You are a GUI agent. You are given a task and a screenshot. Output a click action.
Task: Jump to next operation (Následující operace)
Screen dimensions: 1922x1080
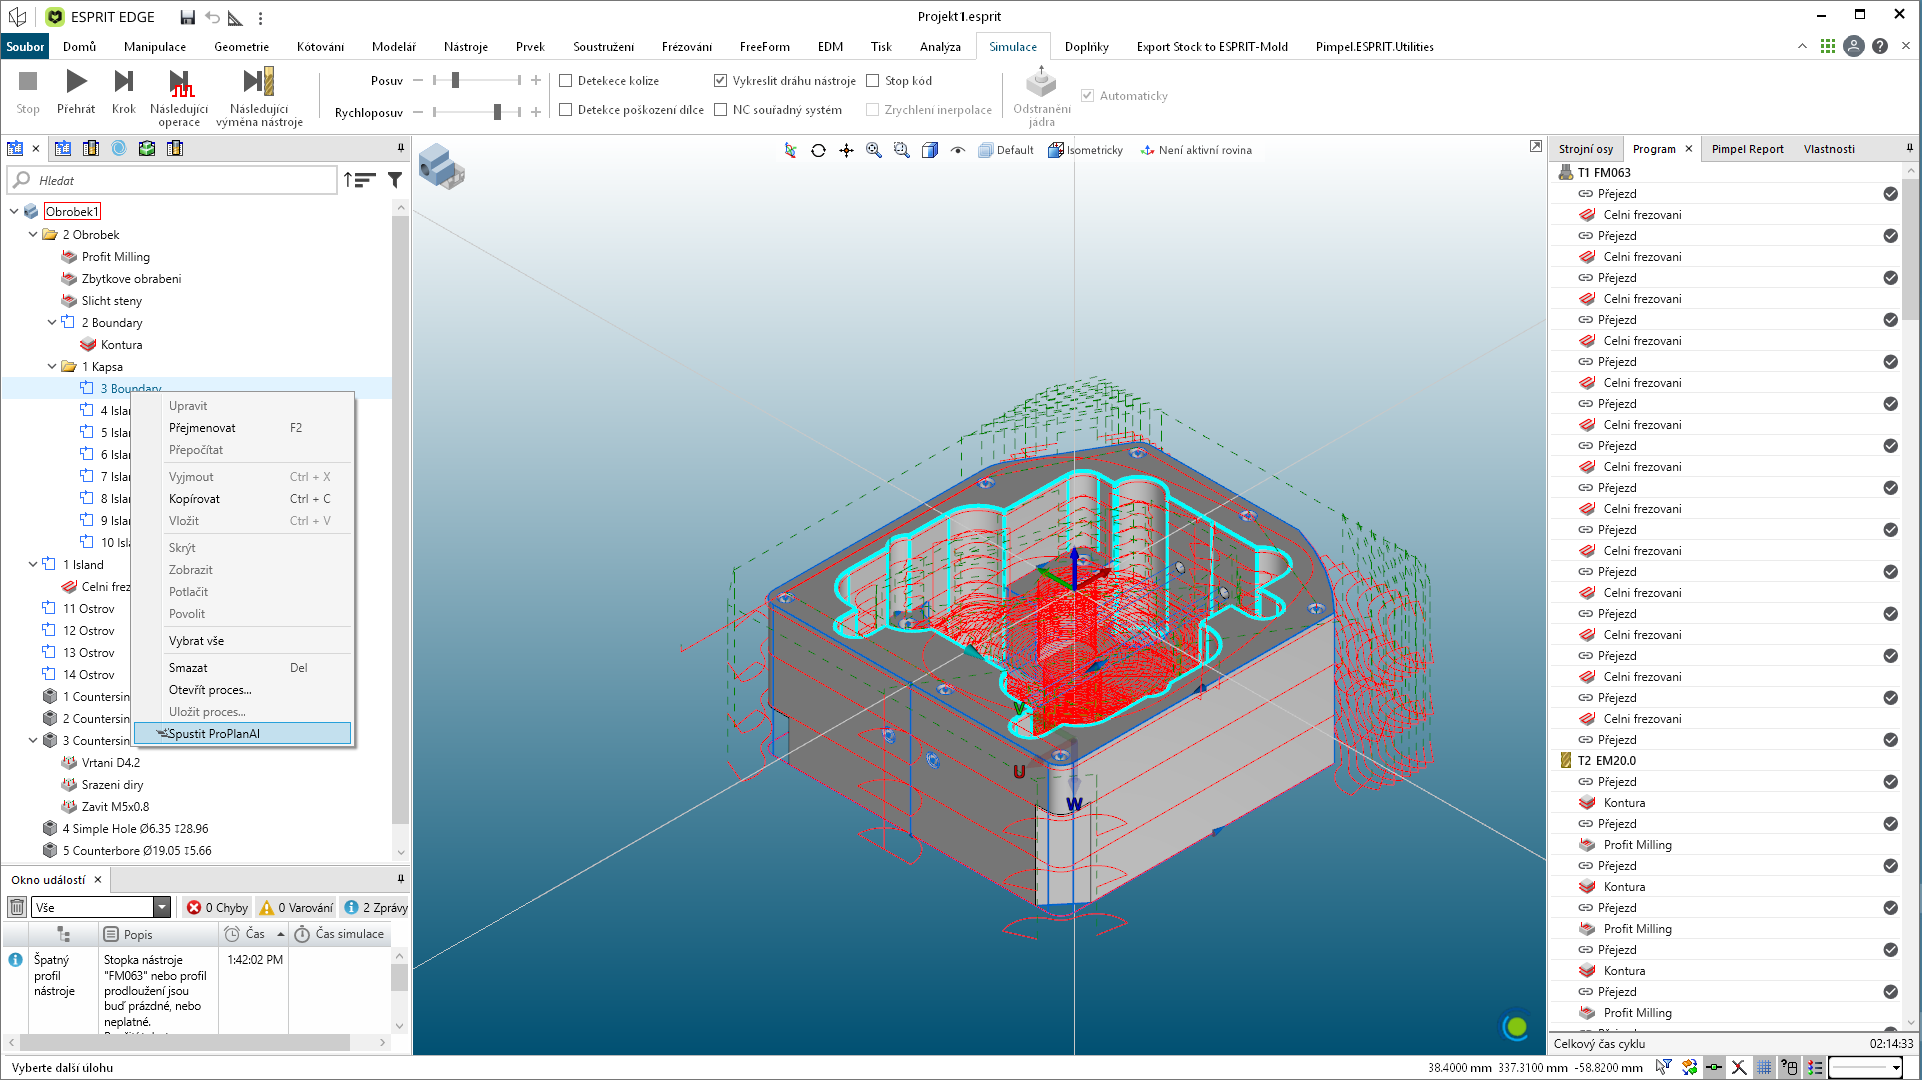pos(179,97)
